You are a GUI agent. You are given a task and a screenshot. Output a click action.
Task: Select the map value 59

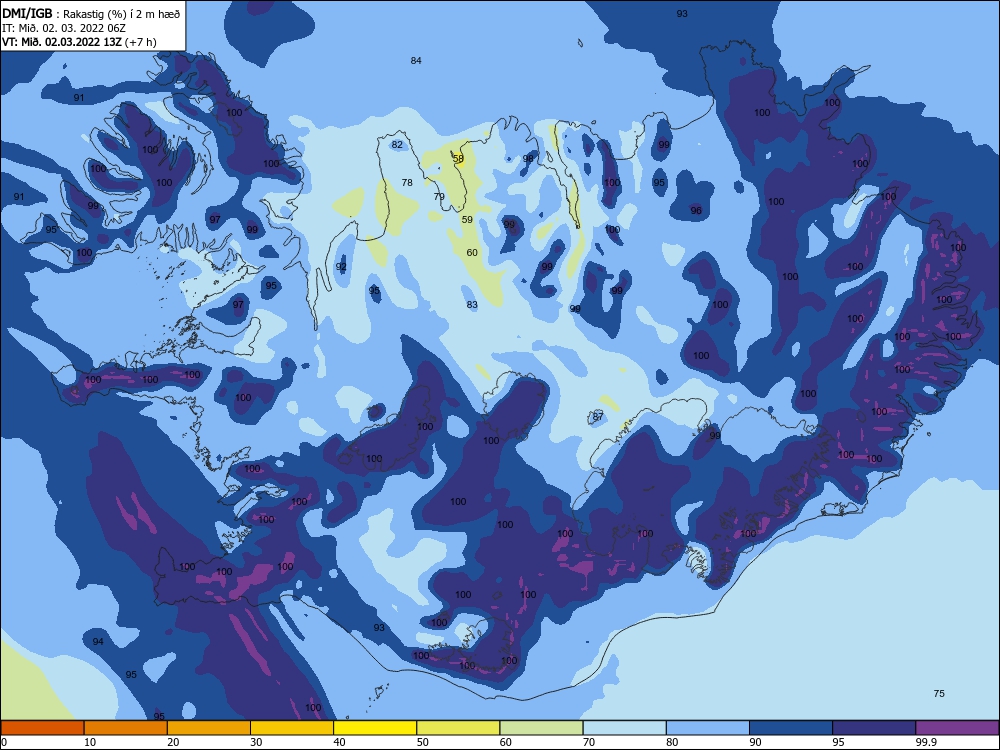pyautogui.click(x=467, y=219)
